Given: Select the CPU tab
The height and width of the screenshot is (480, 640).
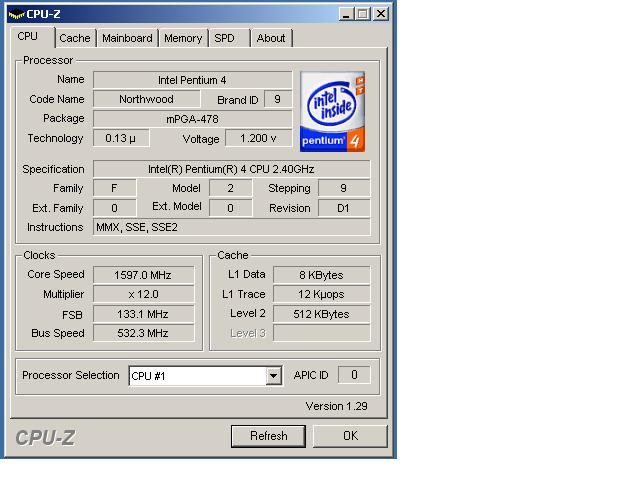Looking at the screenshot, I should [x=32, y=37].
